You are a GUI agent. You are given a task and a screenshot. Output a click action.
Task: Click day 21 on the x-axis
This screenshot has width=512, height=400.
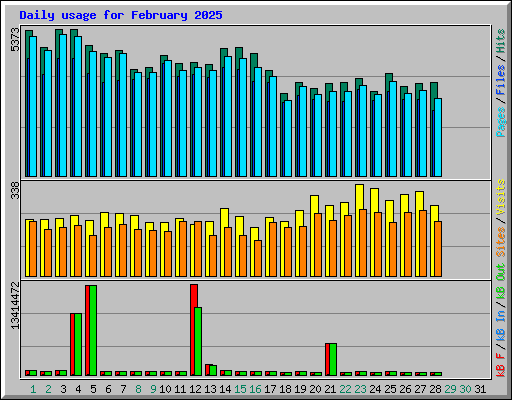[x=330, y=389]
